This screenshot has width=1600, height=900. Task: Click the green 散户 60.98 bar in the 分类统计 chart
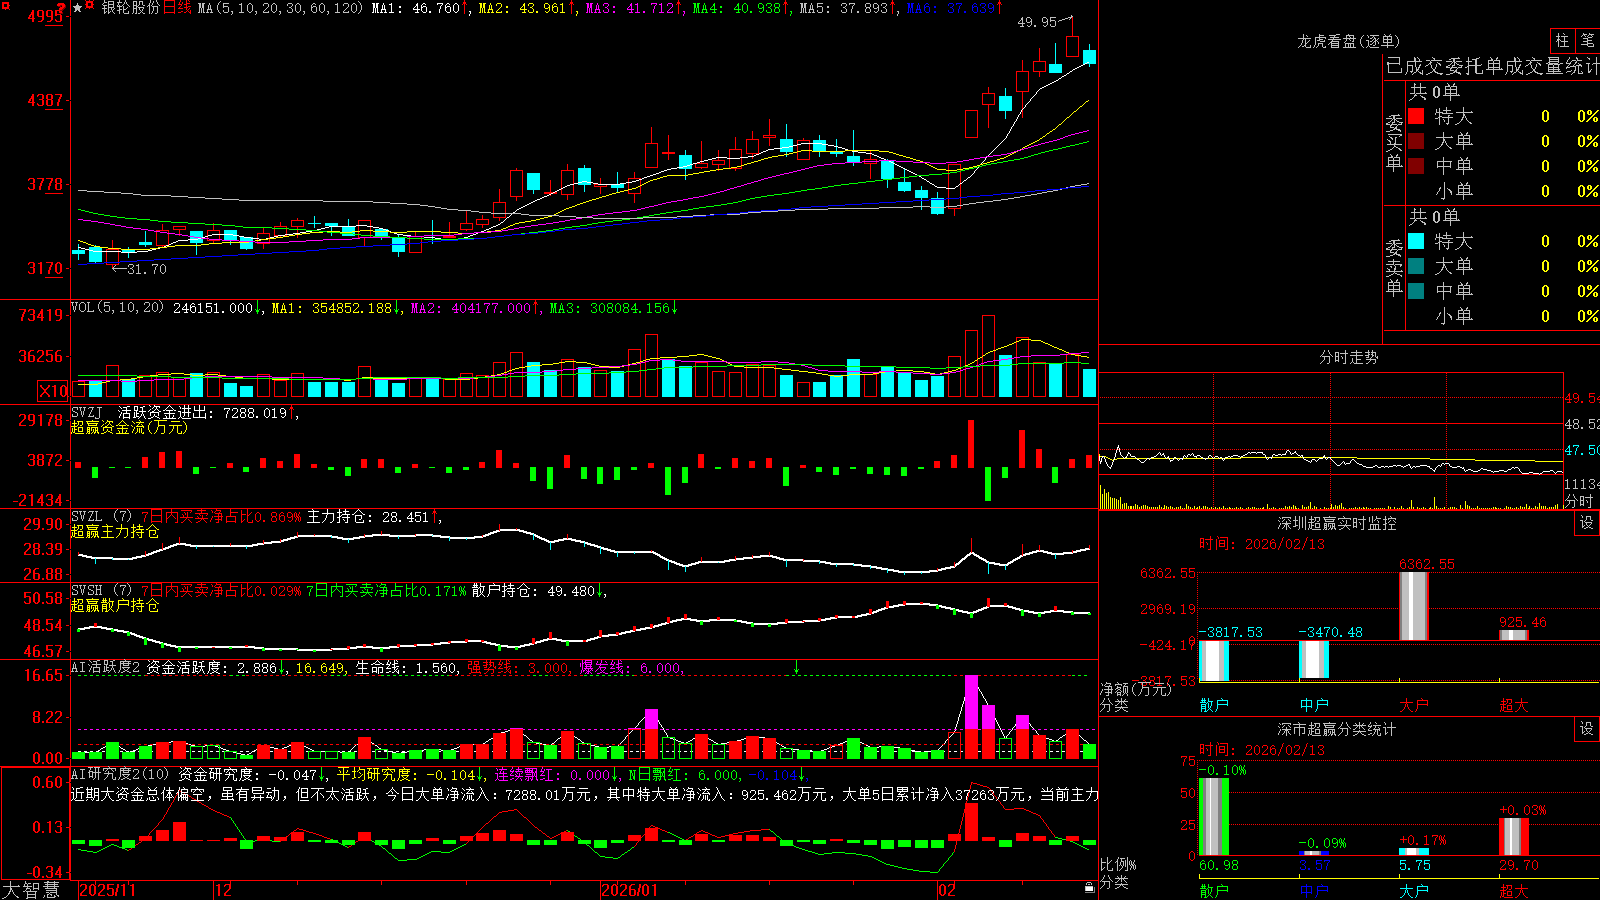pos(1213,816)
